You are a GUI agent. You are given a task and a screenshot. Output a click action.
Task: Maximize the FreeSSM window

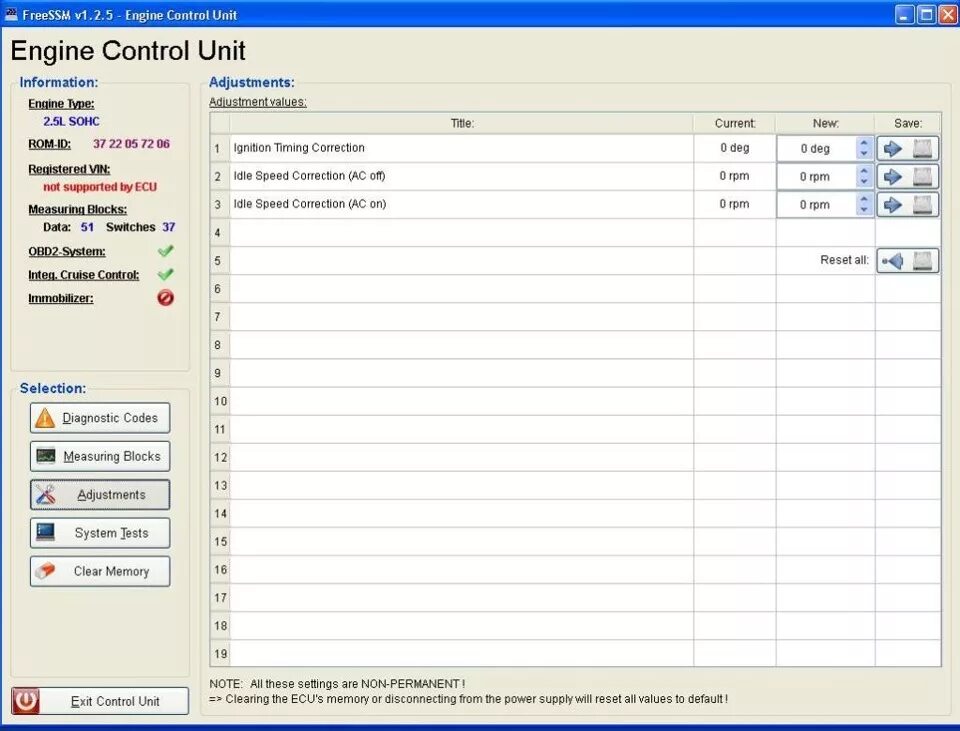pyautogui.click(x=926, y=15)
